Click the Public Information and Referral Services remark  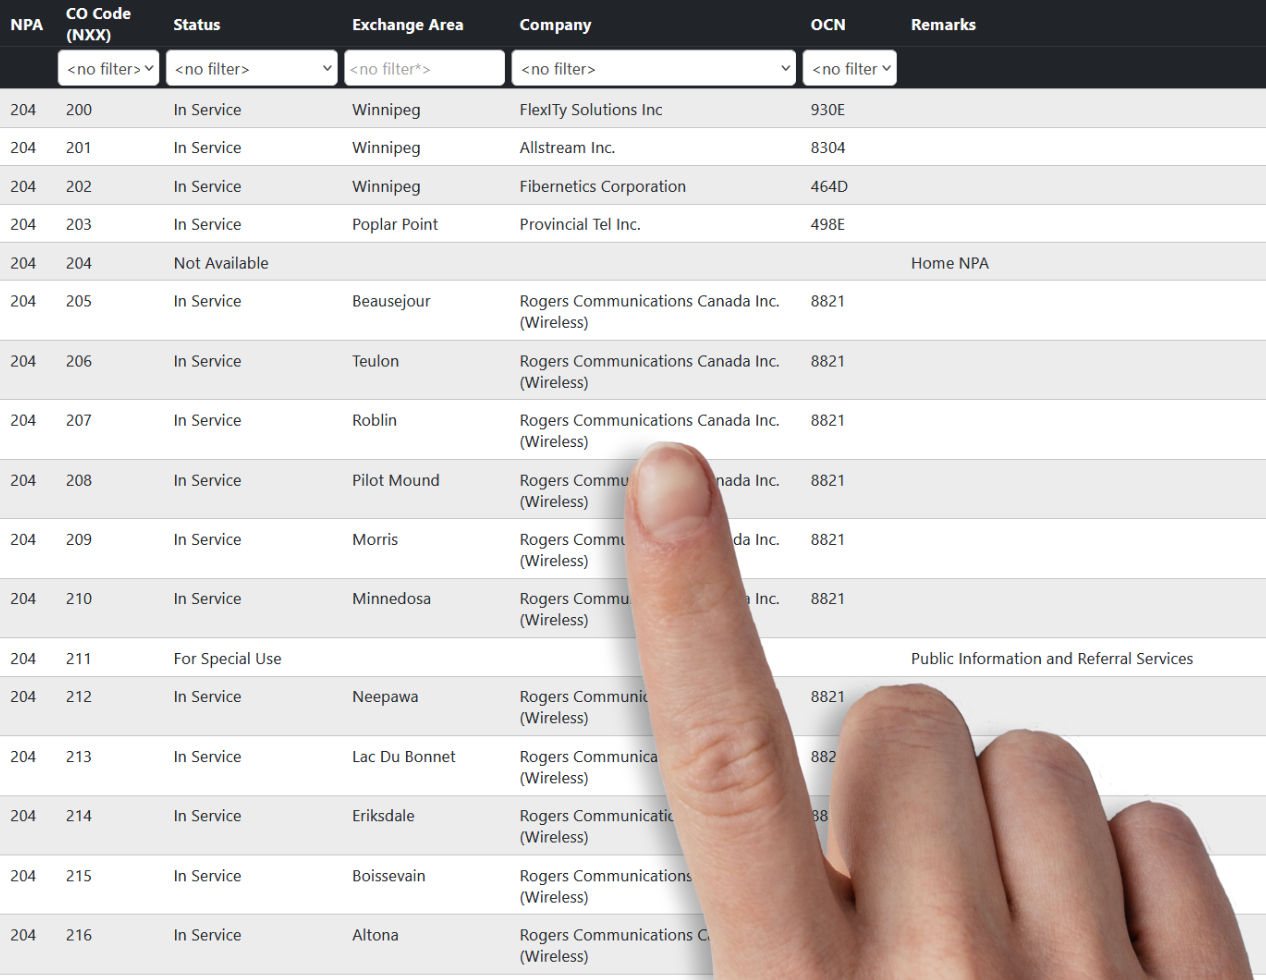(1051, 658)
